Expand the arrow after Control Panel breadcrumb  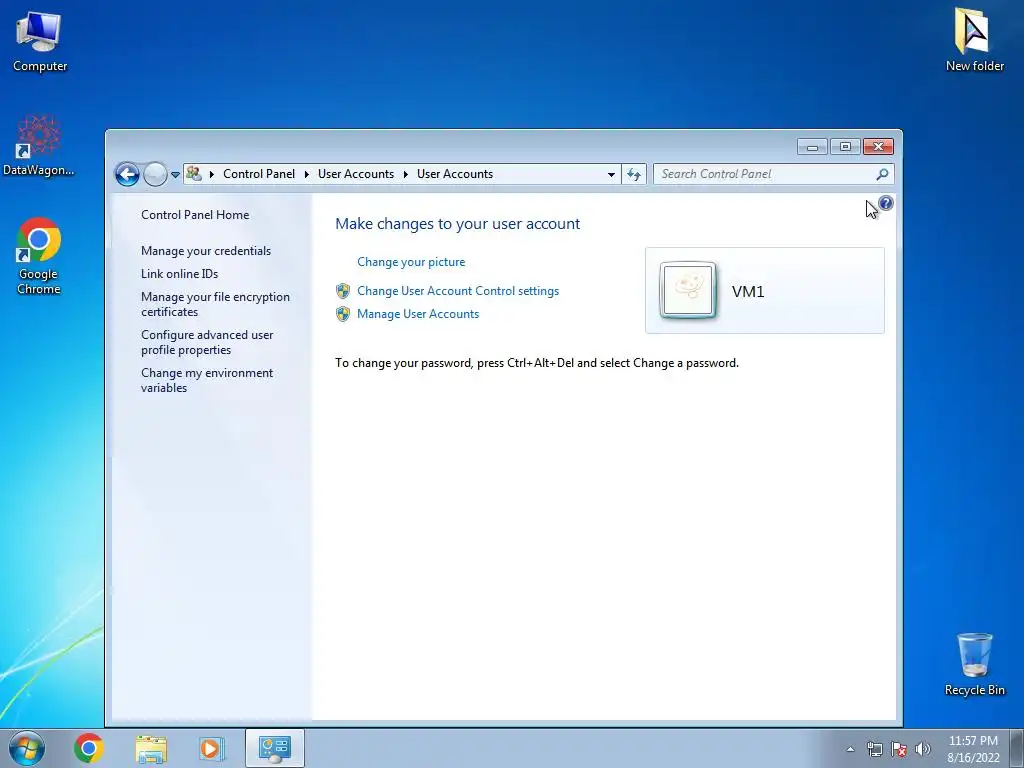tap(306, 174)
